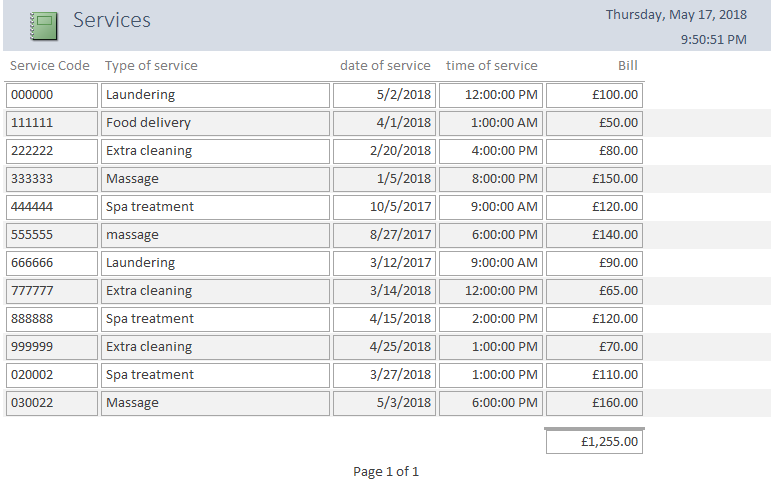Click the £160.00 bill field

coord(594,403)
